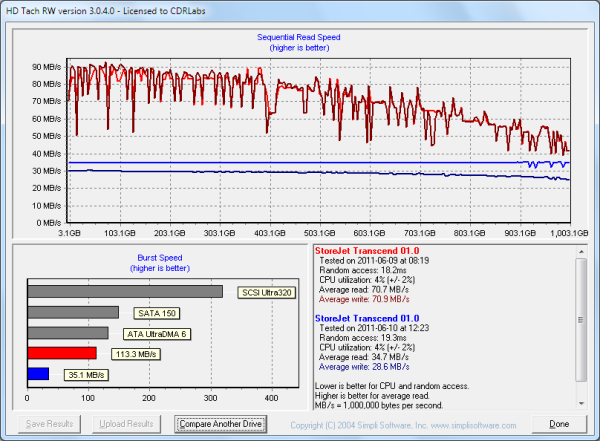Click the gray SCSI Ultra320 reference bar
Viewport: 600px width, 441px height.
point(125,292)
